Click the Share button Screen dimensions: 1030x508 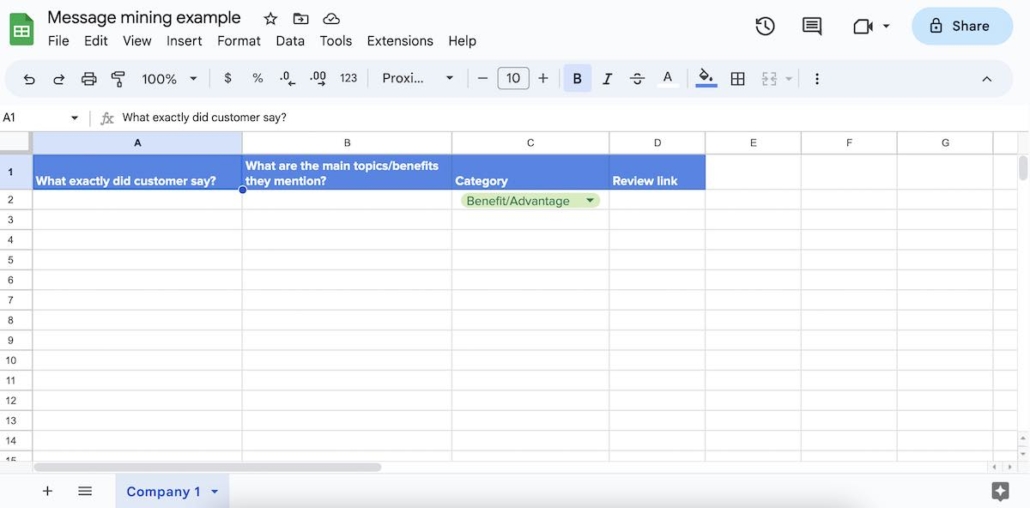click(962, 26)
